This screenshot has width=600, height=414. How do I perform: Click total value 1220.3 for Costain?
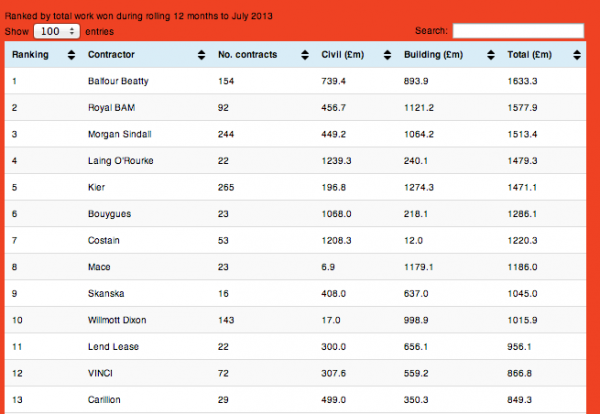[x=522, y=240]
